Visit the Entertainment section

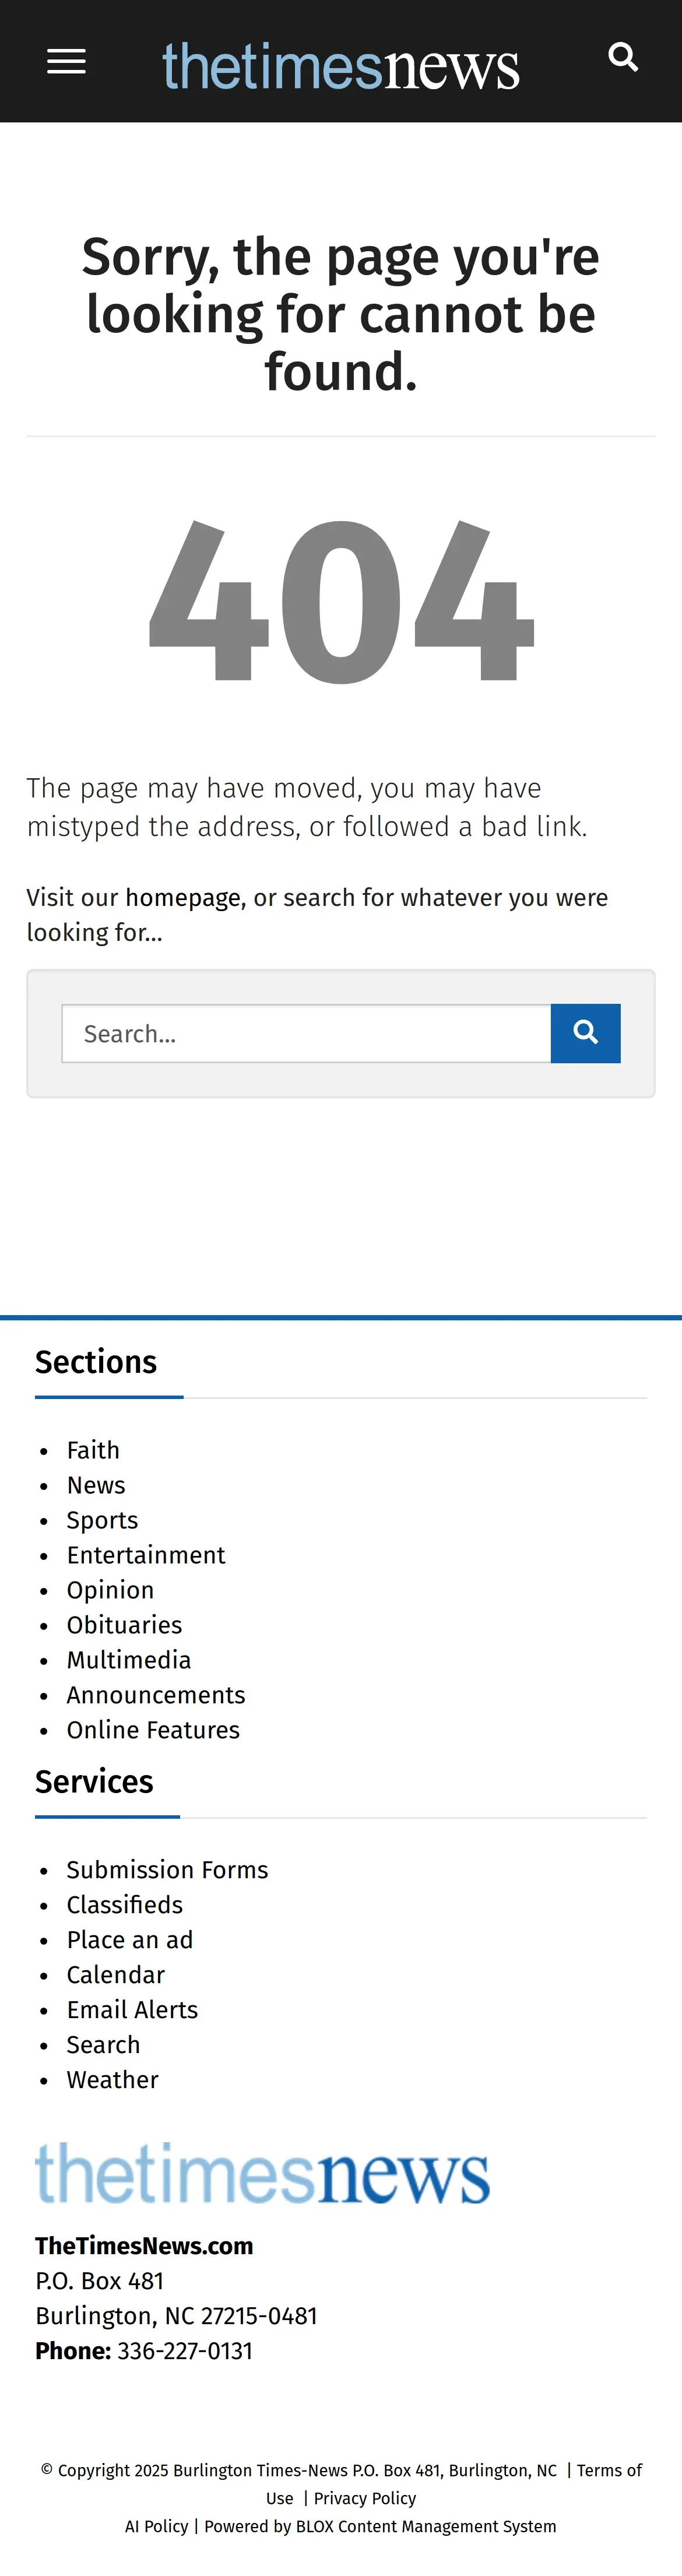(x=146, y=1555)
